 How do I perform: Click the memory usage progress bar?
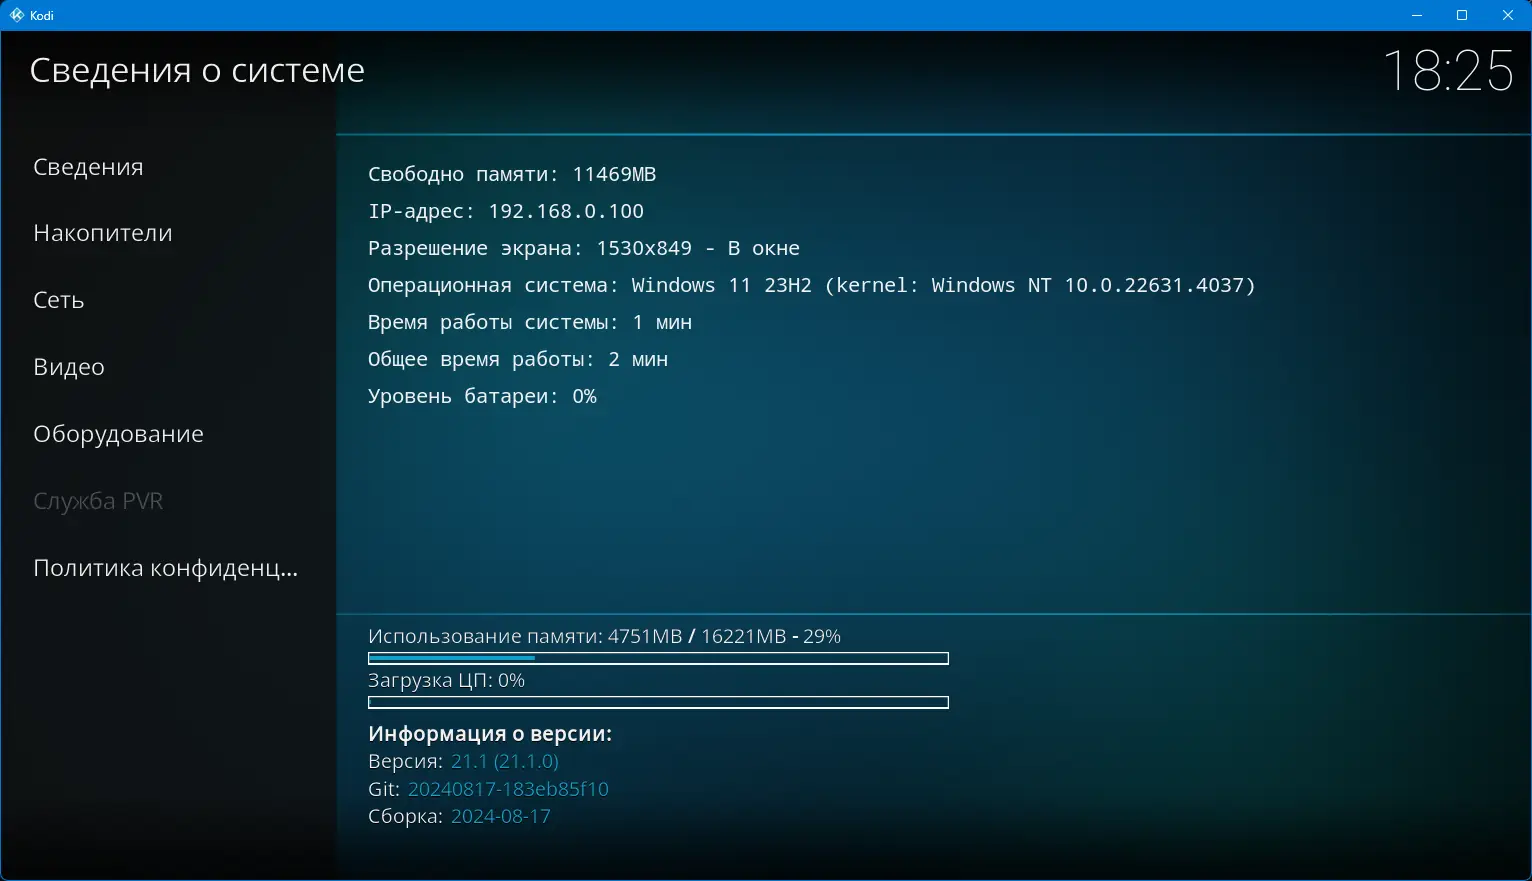(x=658, y=658)
